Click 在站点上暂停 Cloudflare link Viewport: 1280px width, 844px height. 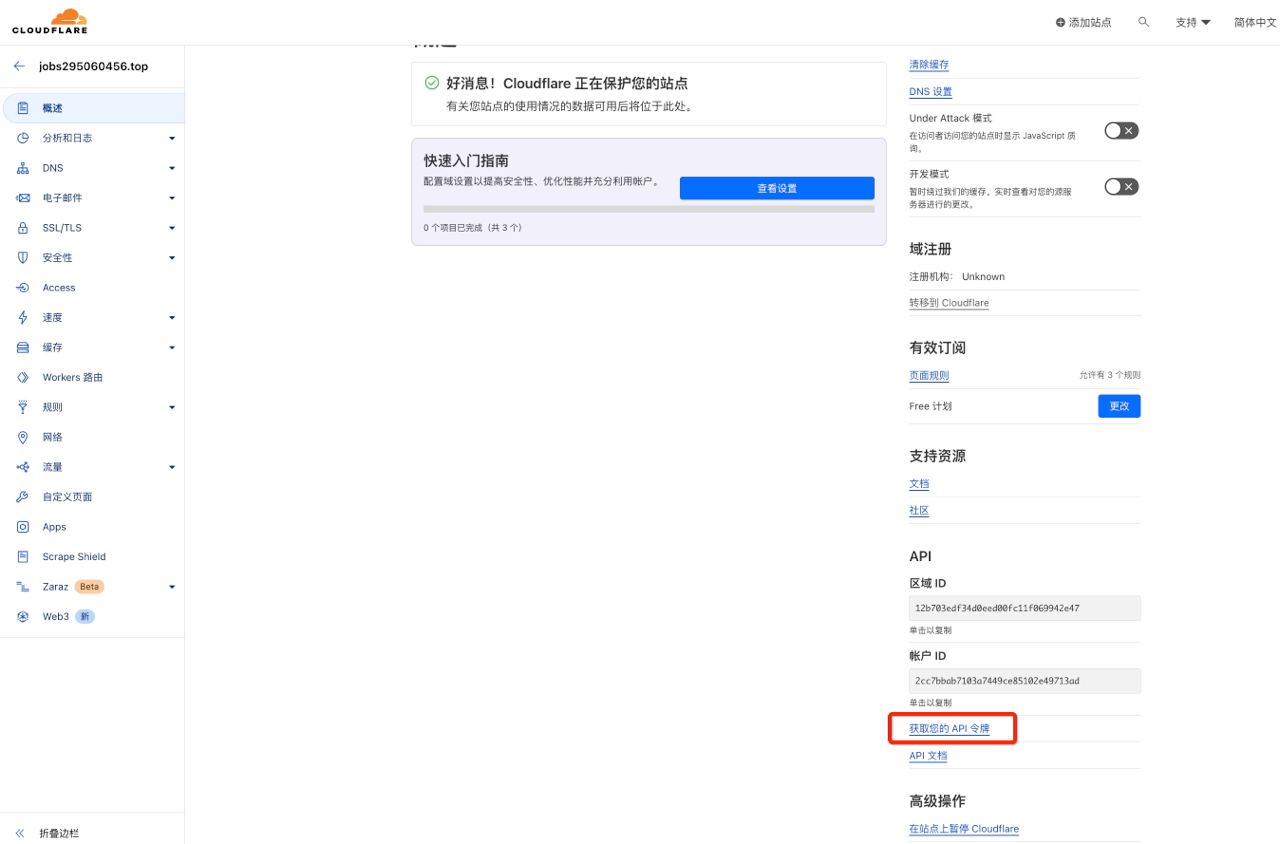coord(964,829)
